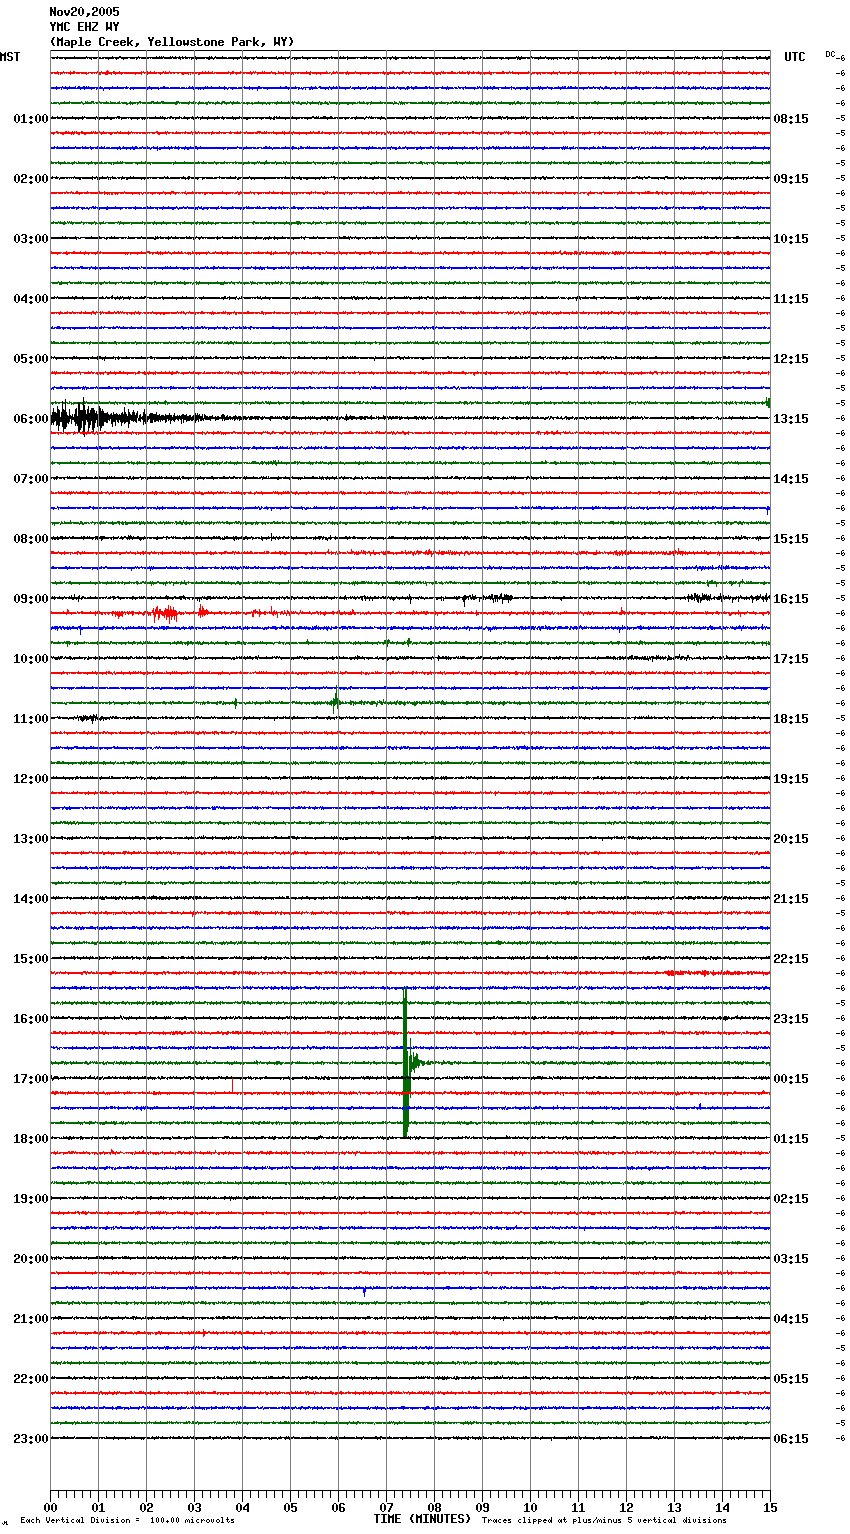The image size is (850, 1534).
Task: Select the 12:00 MST row label
Action: pyautogui.click(x=31, y=779)
